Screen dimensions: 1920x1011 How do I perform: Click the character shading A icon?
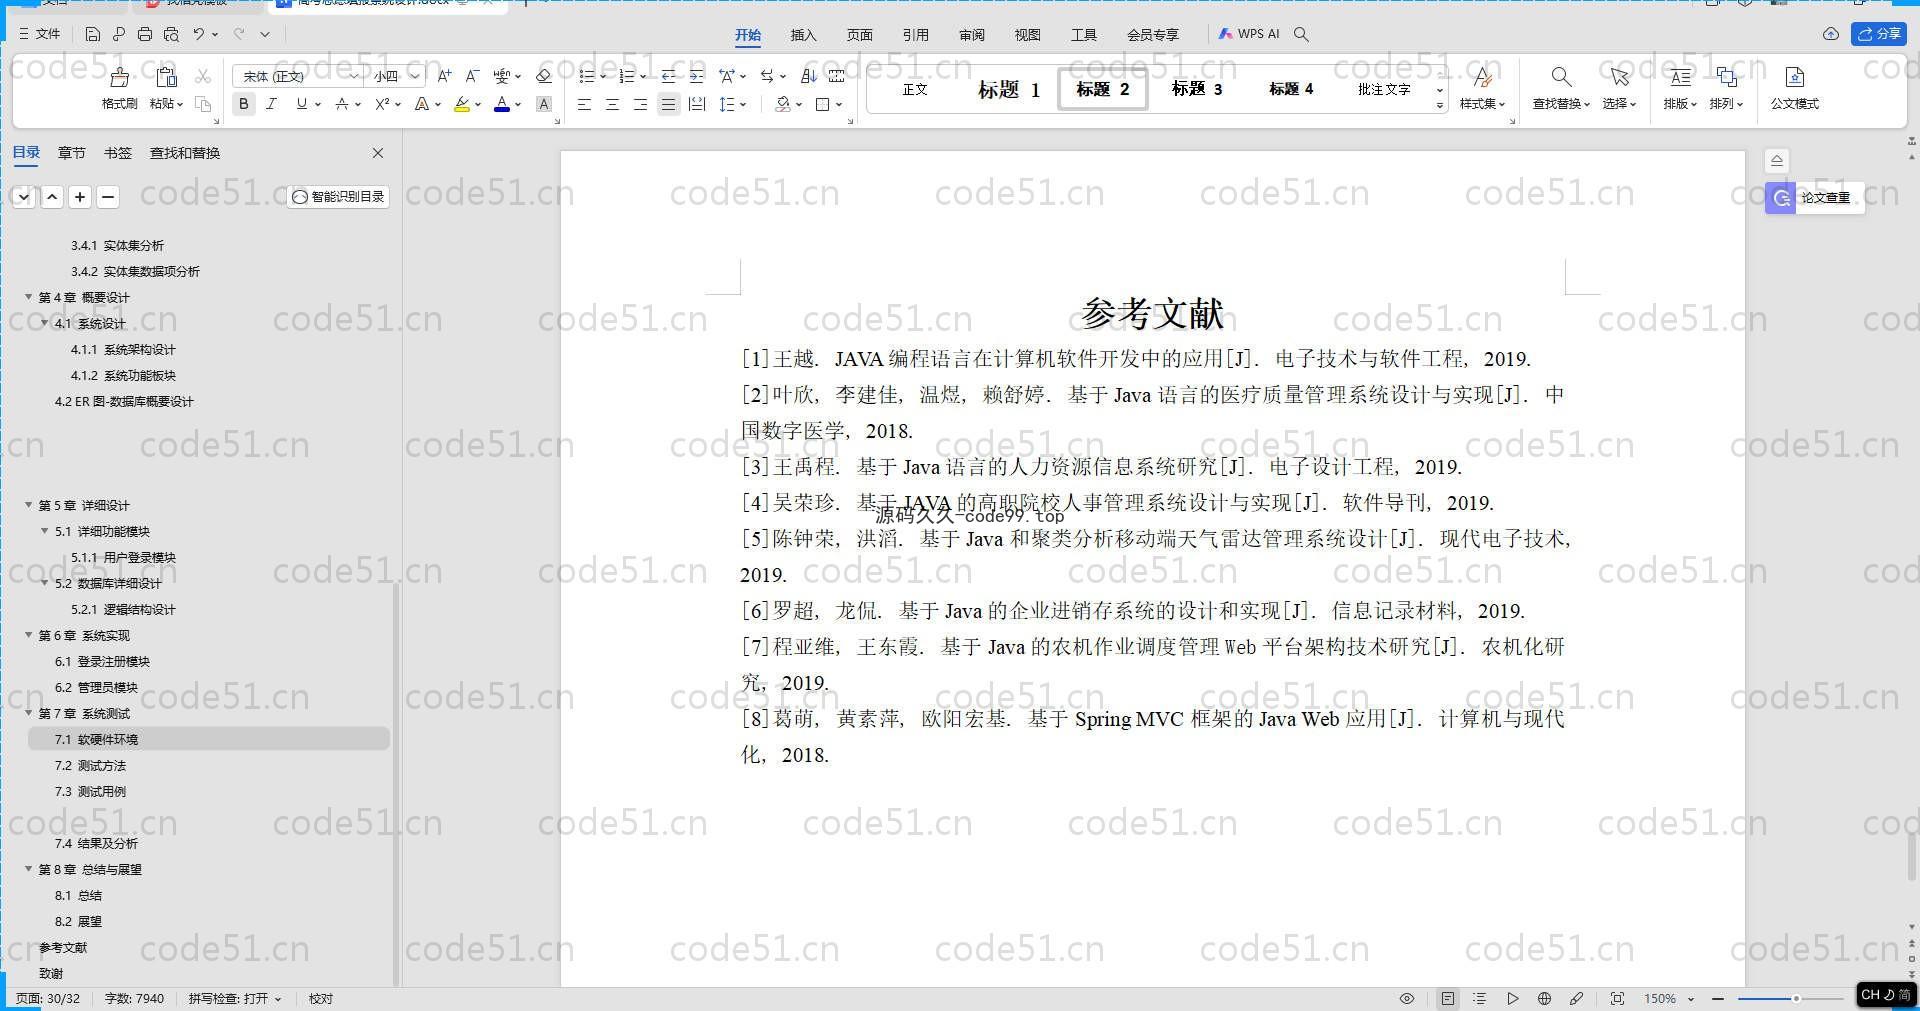544,104
